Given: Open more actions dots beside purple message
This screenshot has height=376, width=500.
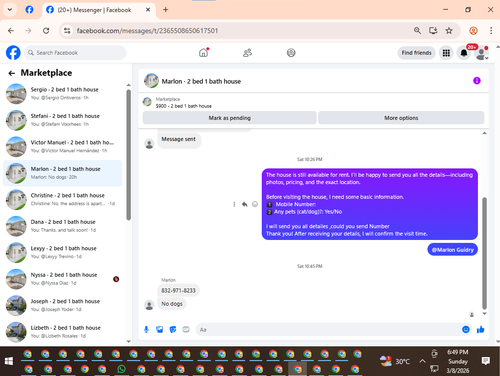Looking at the screenshot, I should tap(234, 204).
